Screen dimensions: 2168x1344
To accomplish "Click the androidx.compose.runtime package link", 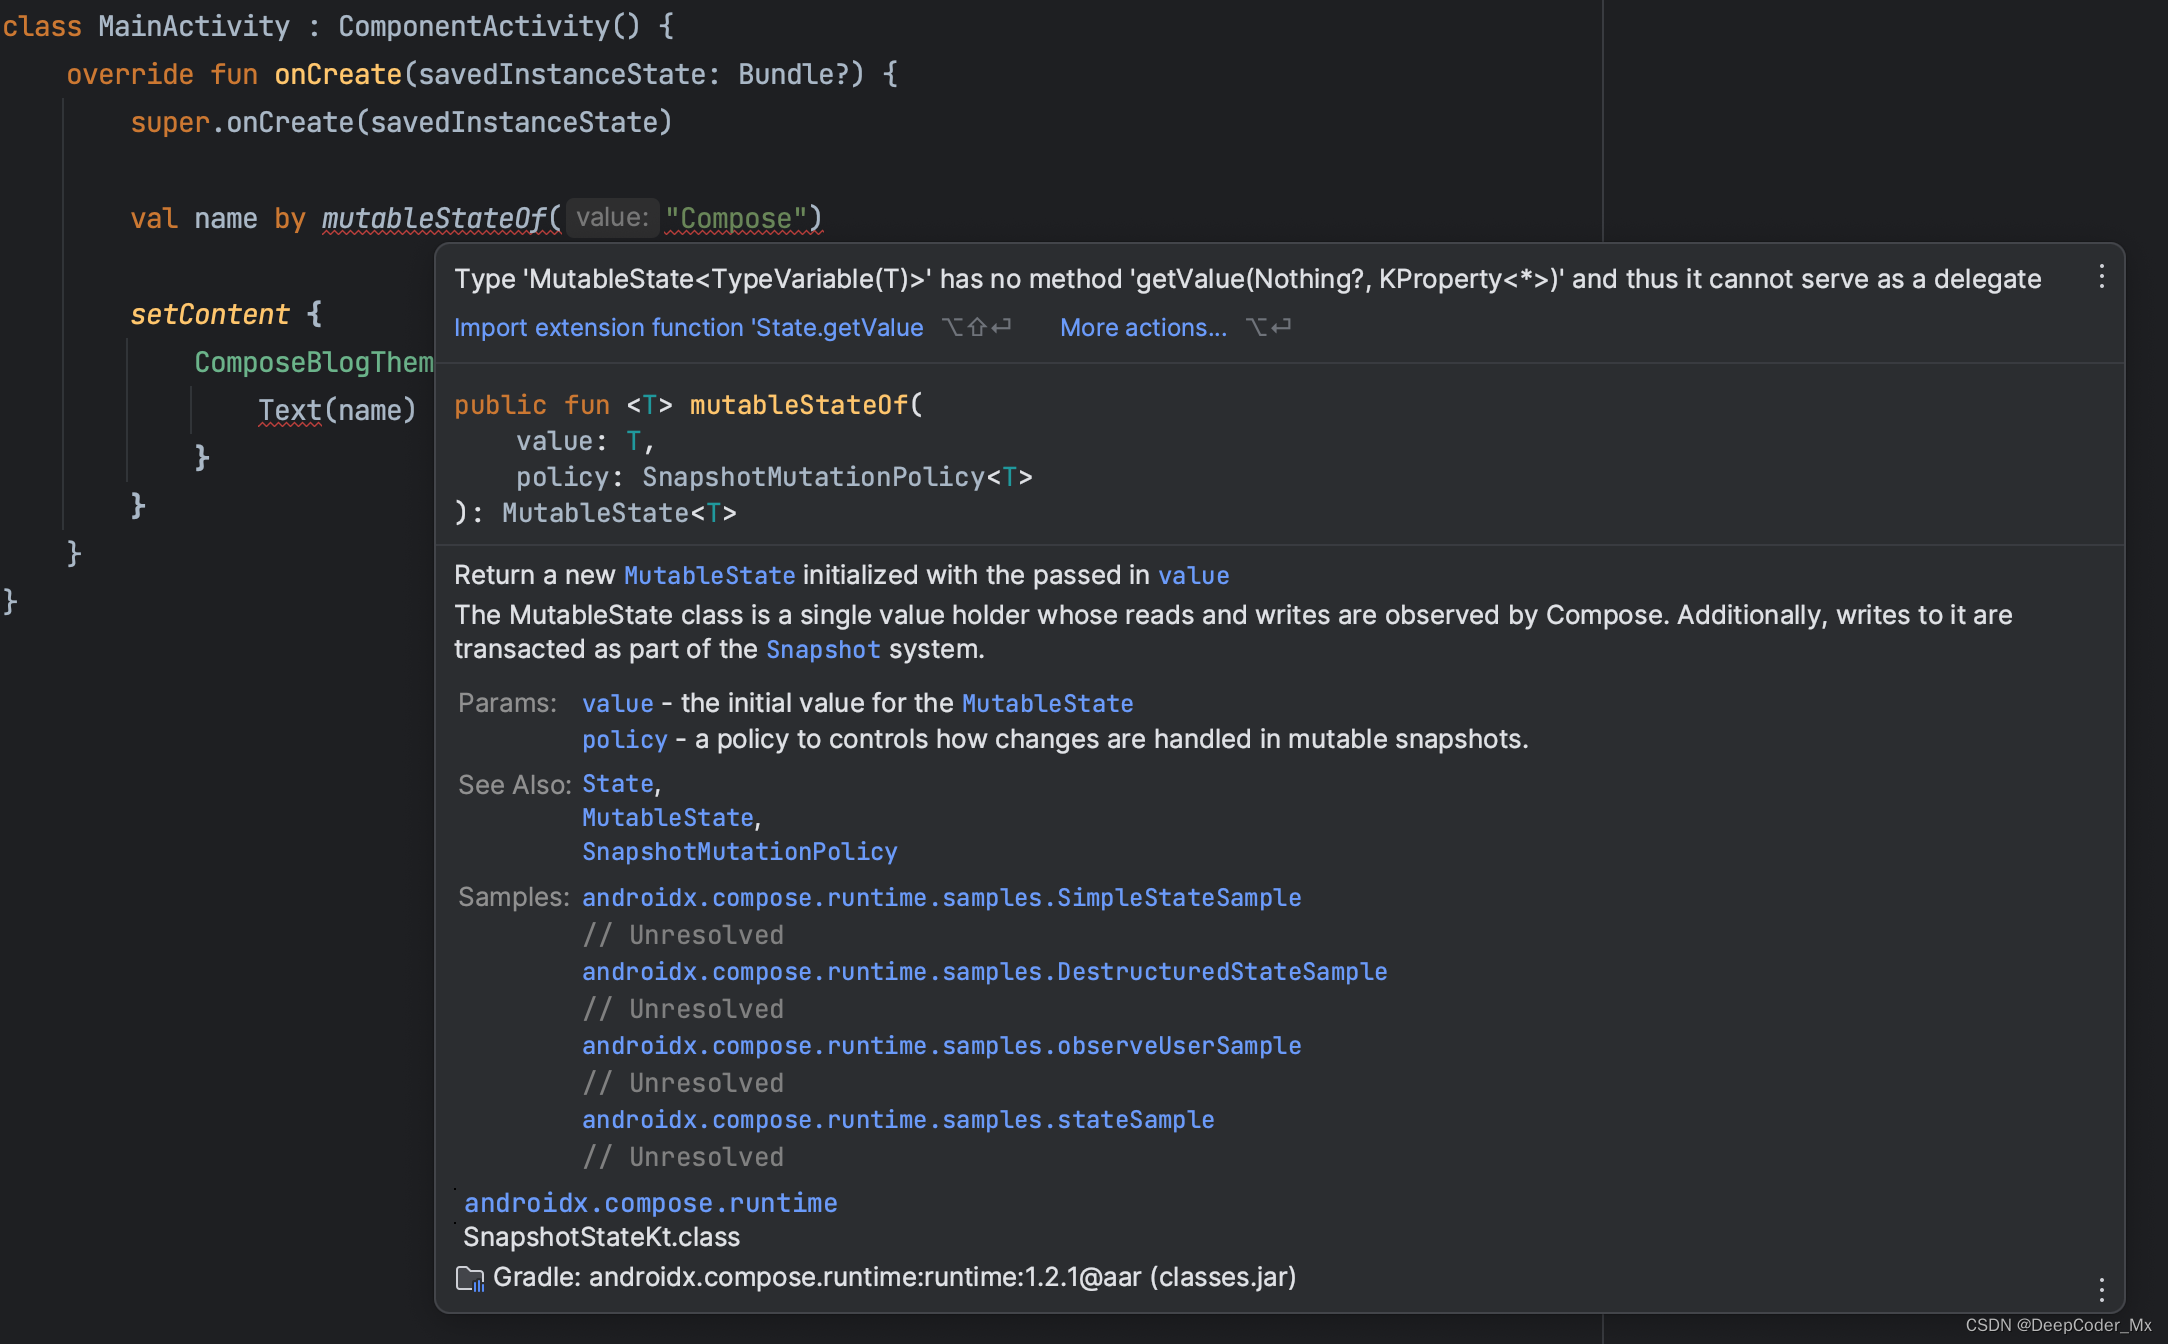I will coord(650,1203).
